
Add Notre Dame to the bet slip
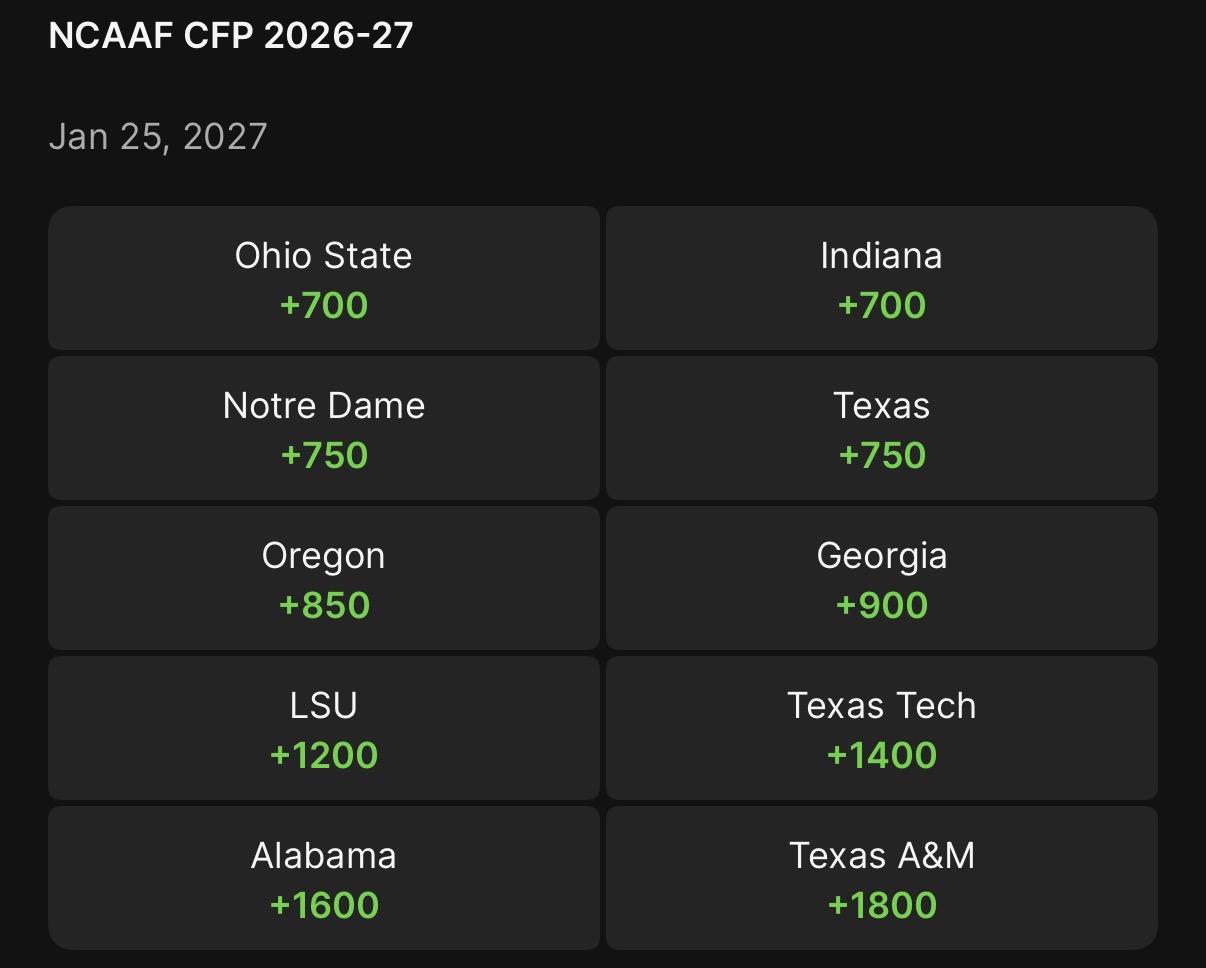(323, 428)
